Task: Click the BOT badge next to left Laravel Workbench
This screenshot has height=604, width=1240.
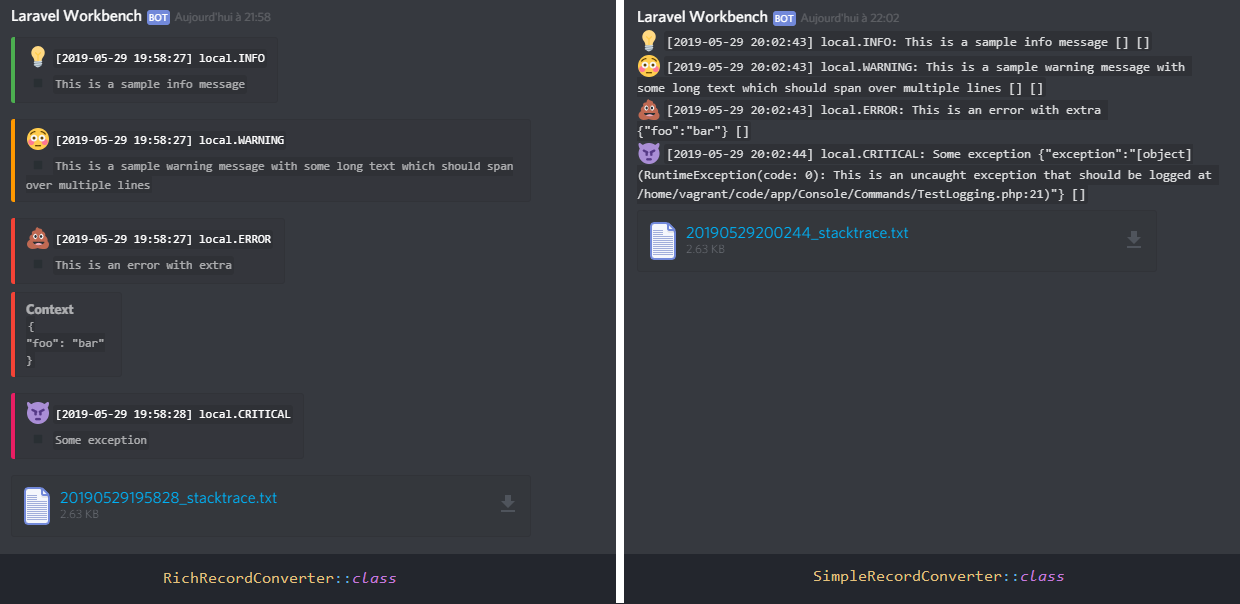Action: click(157, 17)
